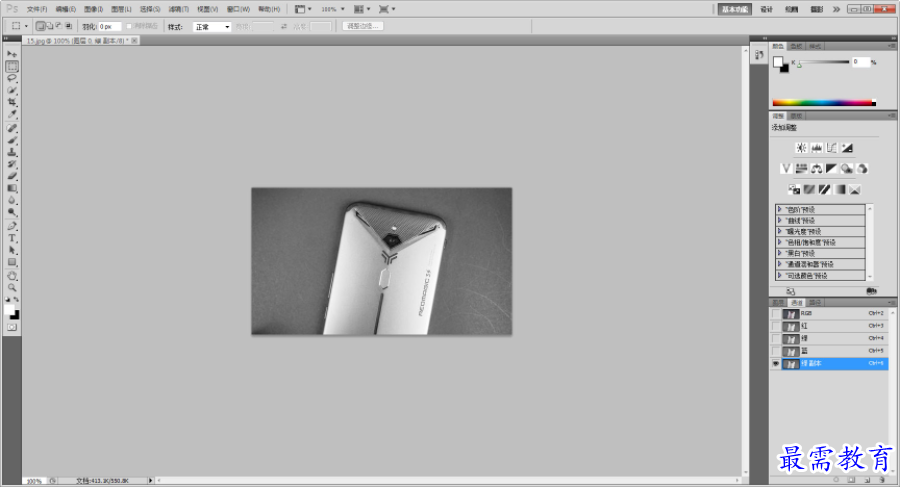Select the Zoom tool
The image size is (901, 490).
[11, 288]
